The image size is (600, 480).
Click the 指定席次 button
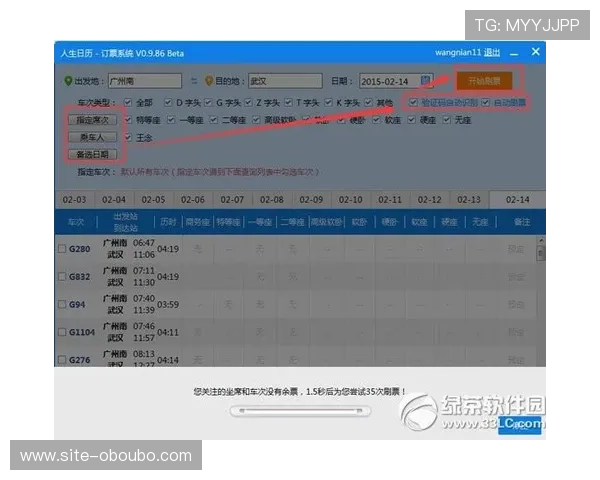93,120
